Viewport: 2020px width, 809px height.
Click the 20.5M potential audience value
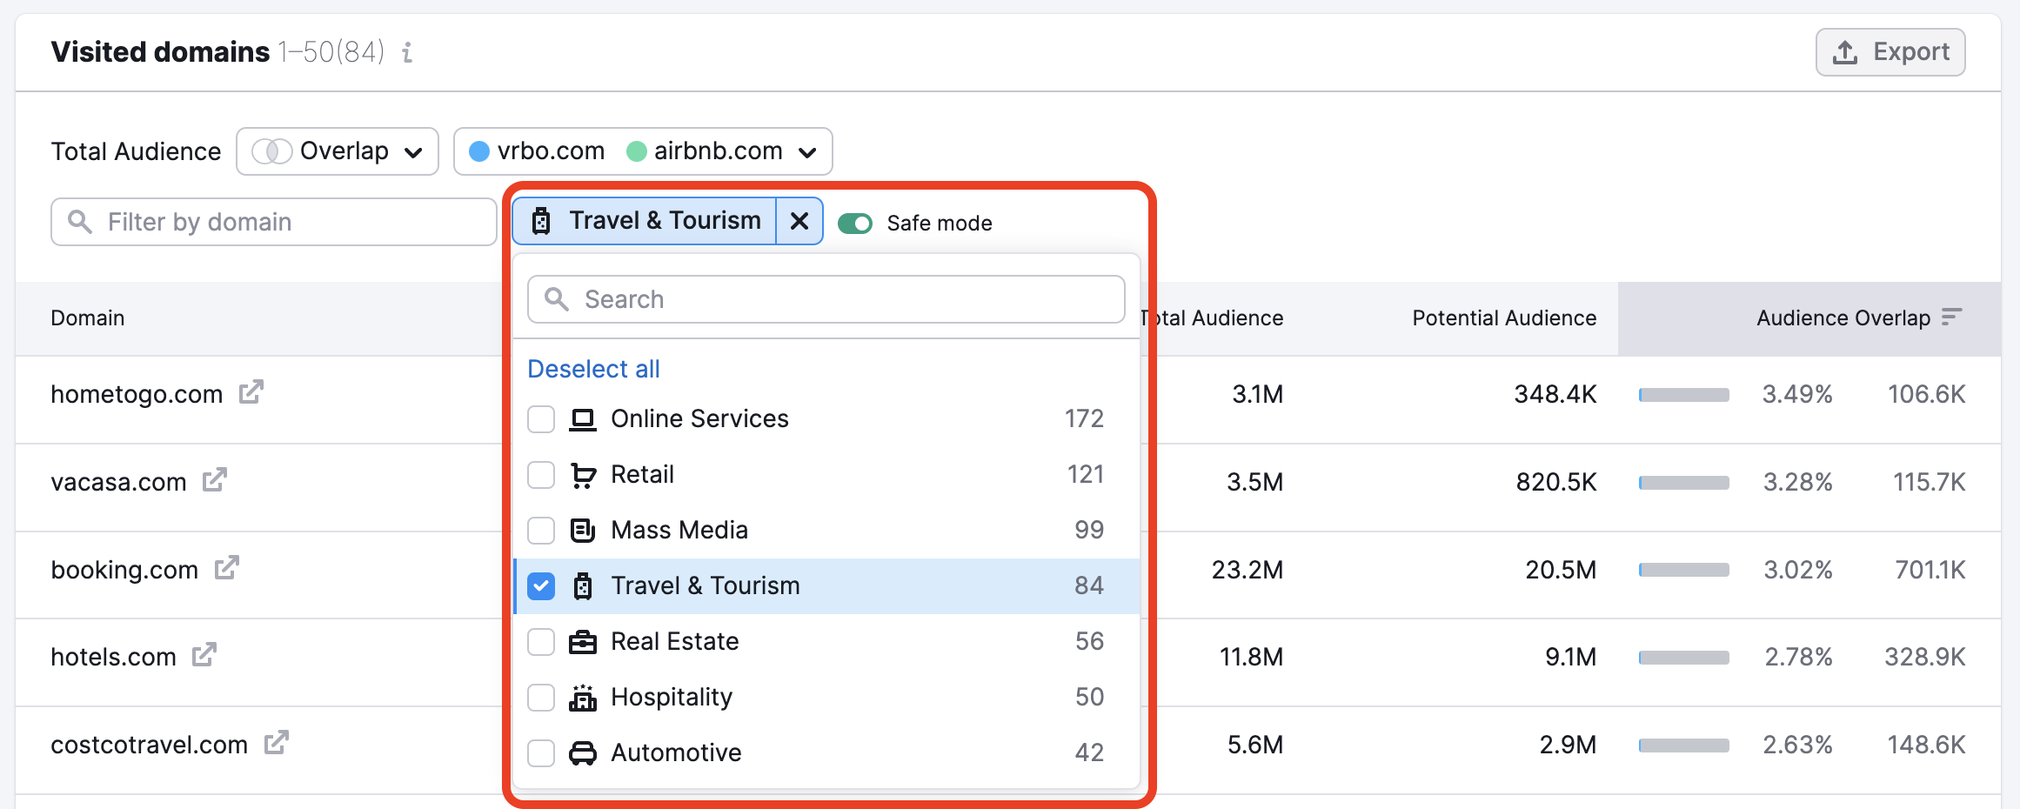[1561, 570]
